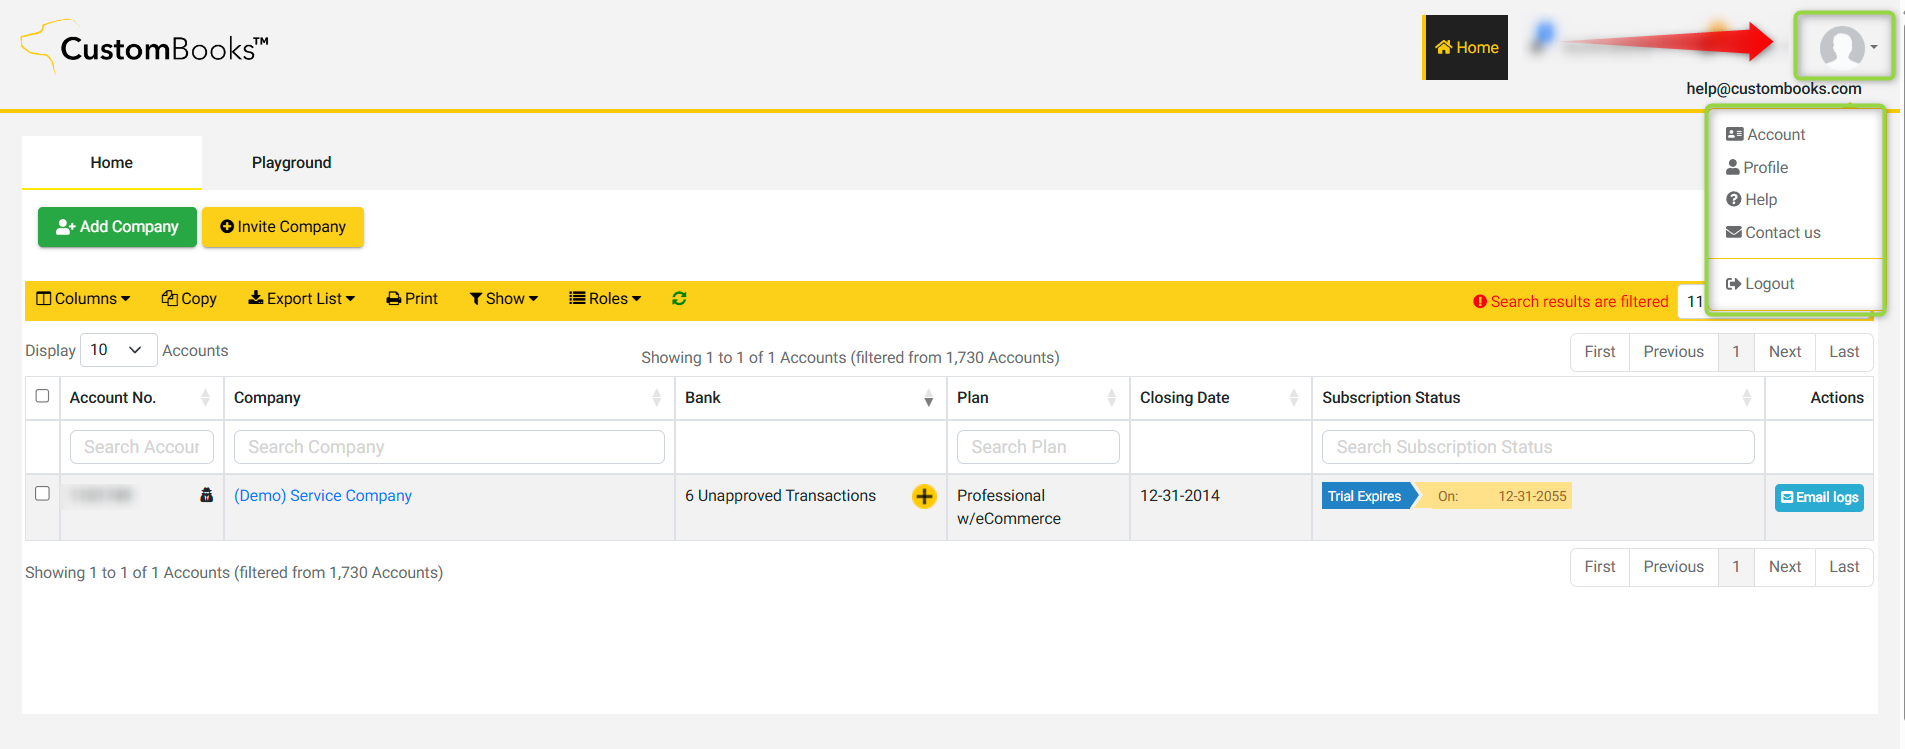
Task: Click the Copy toolbar button
Action: 189,298
